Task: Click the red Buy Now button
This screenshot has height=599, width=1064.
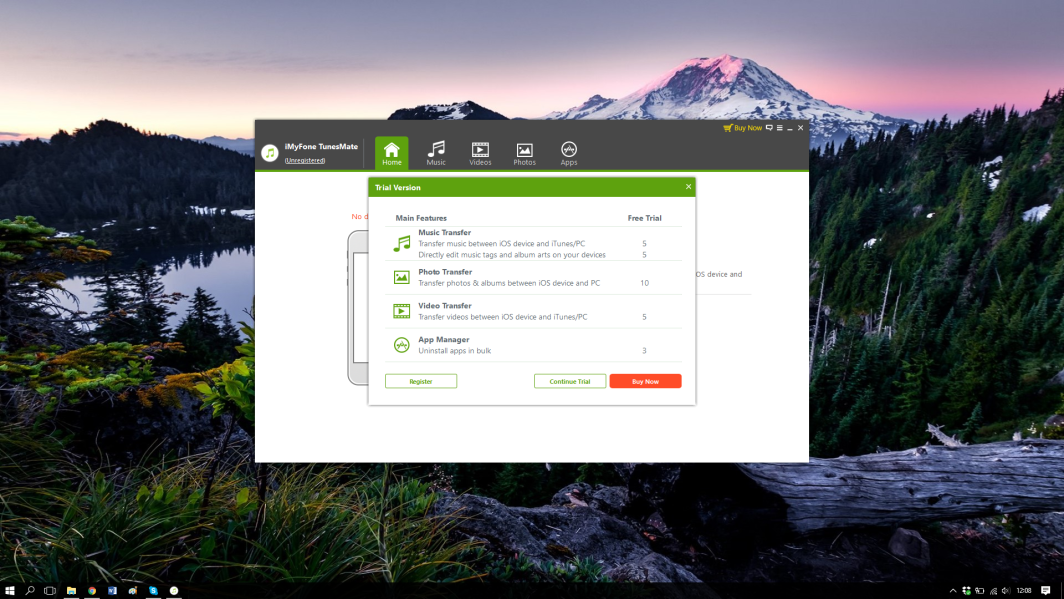Action: pyautogui.click(x=645, y=381)
